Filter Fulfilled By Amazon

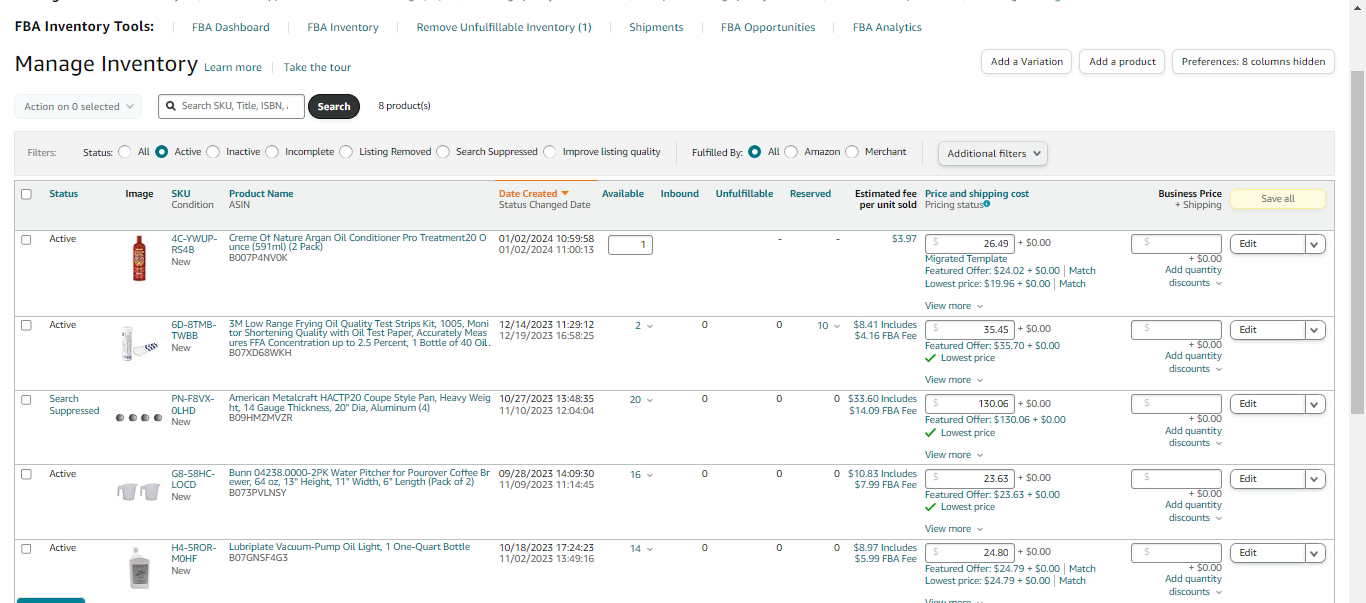[791, 152]
